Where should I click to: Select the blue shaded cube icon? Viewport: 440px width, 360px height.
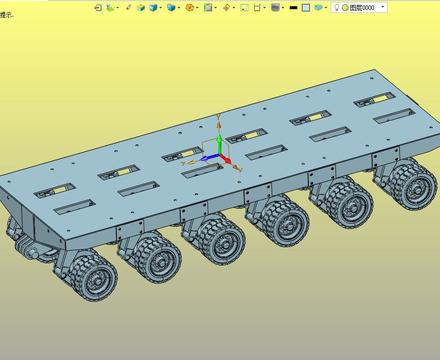pos(153,7)
